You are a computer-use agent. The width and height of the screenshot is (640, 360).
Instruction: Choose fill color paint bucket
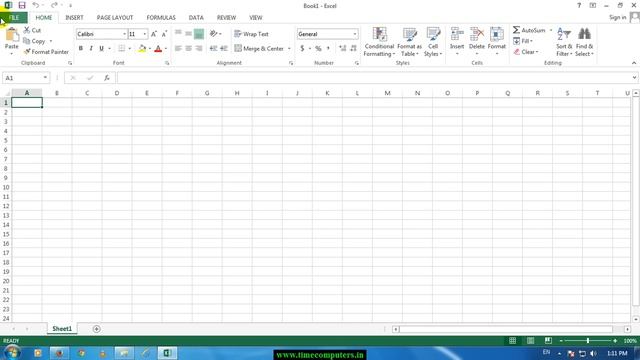[x=142, y=49]
